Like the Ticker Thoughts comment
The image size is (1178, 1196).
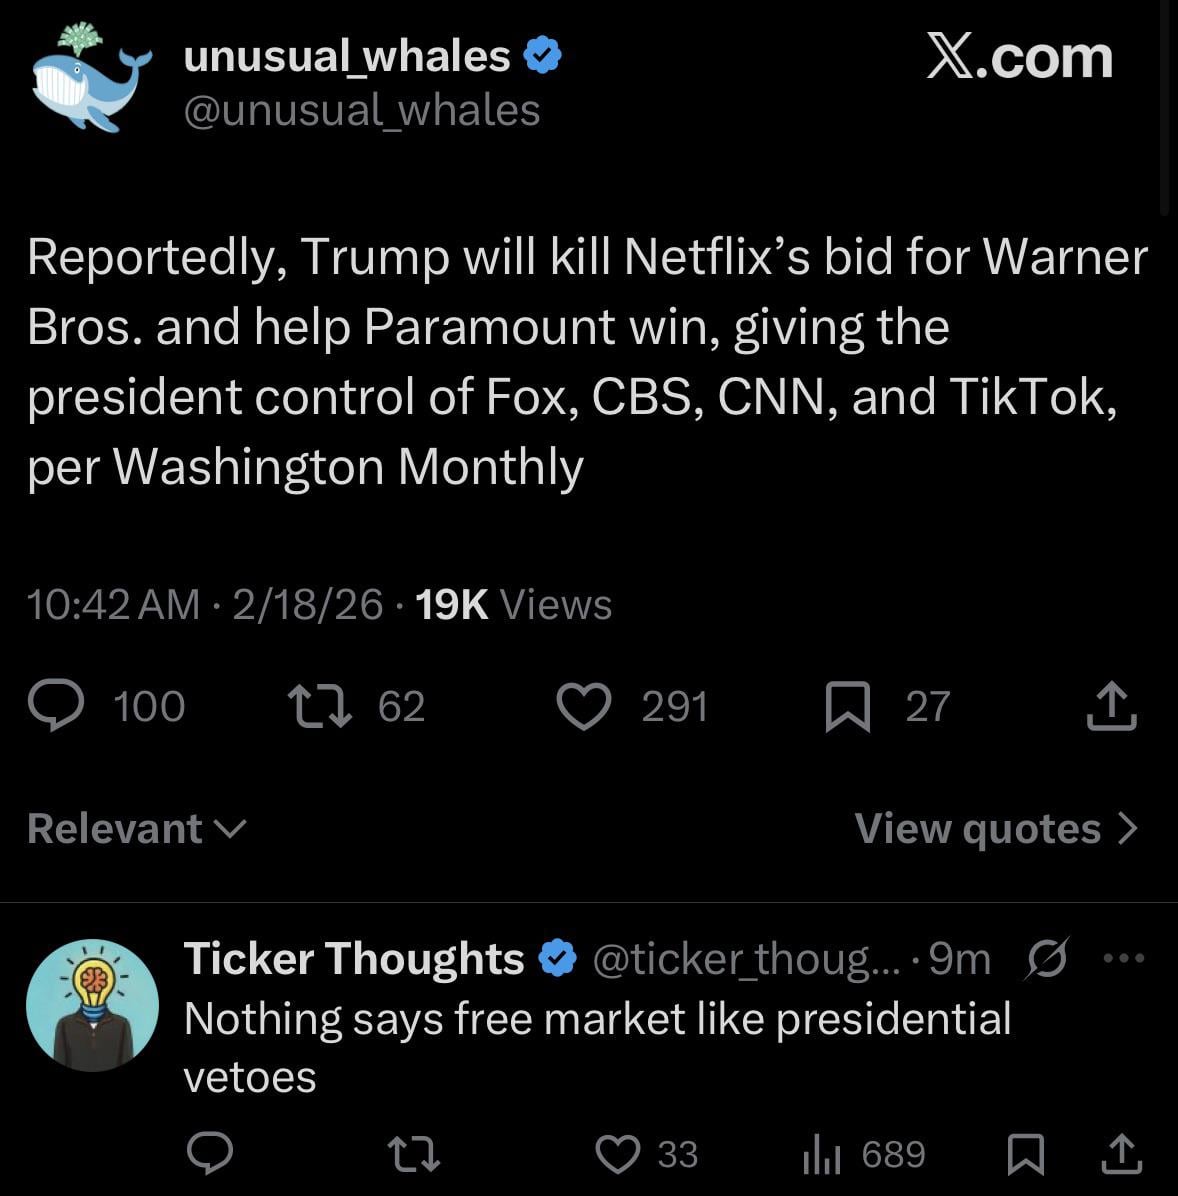click(619, 1154)
